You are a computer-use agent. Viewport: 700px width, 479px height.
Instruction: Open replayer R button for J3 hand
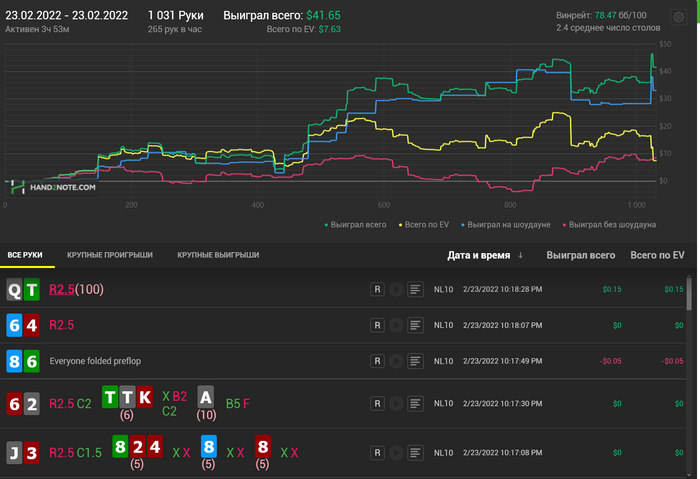point(377,453)
